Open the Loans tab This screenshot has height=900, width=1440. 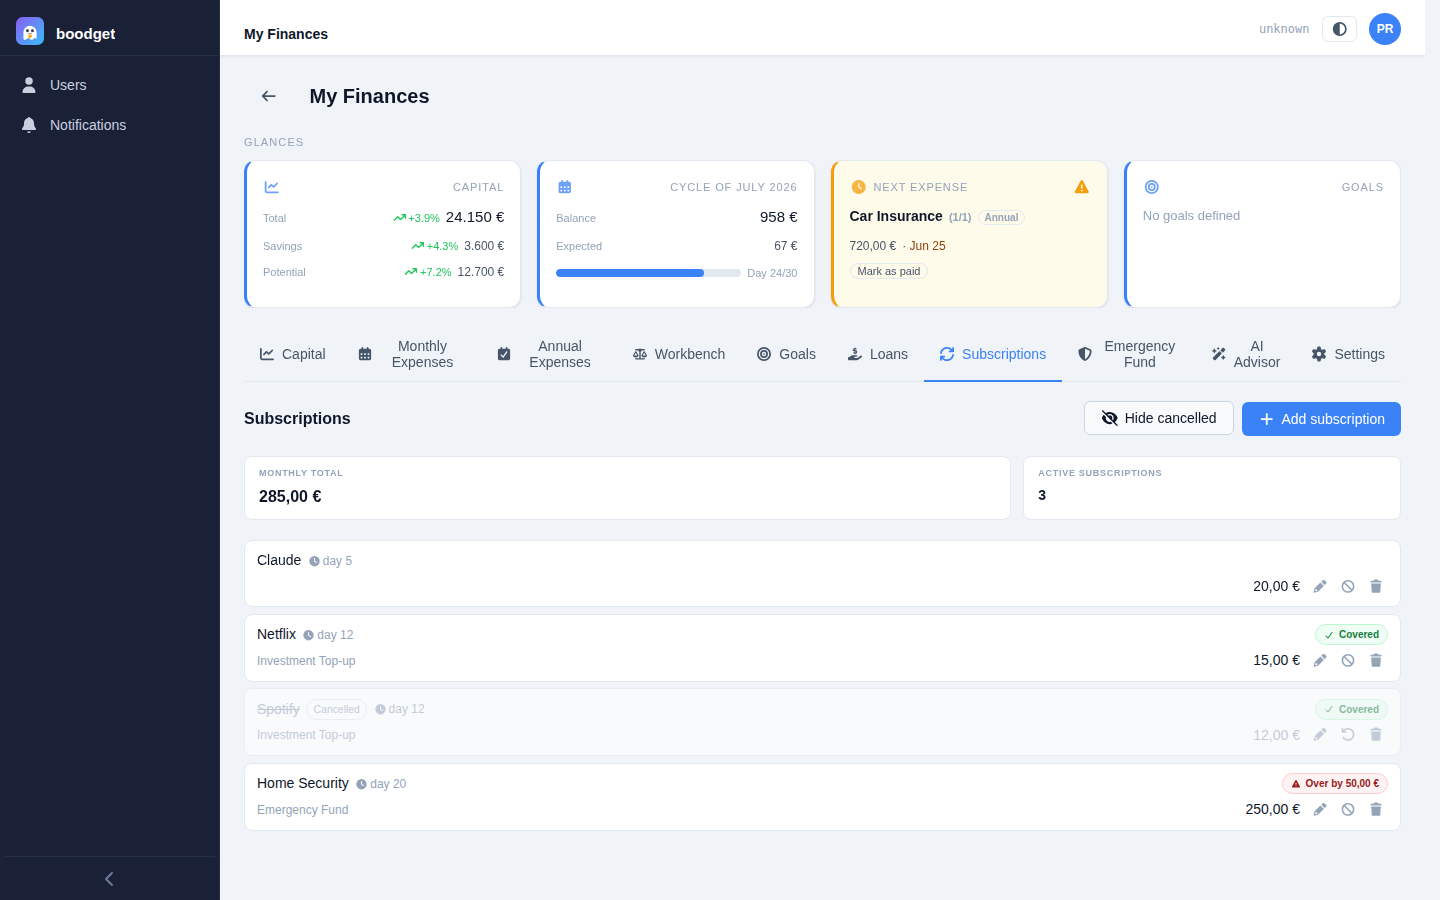[878, 354]
